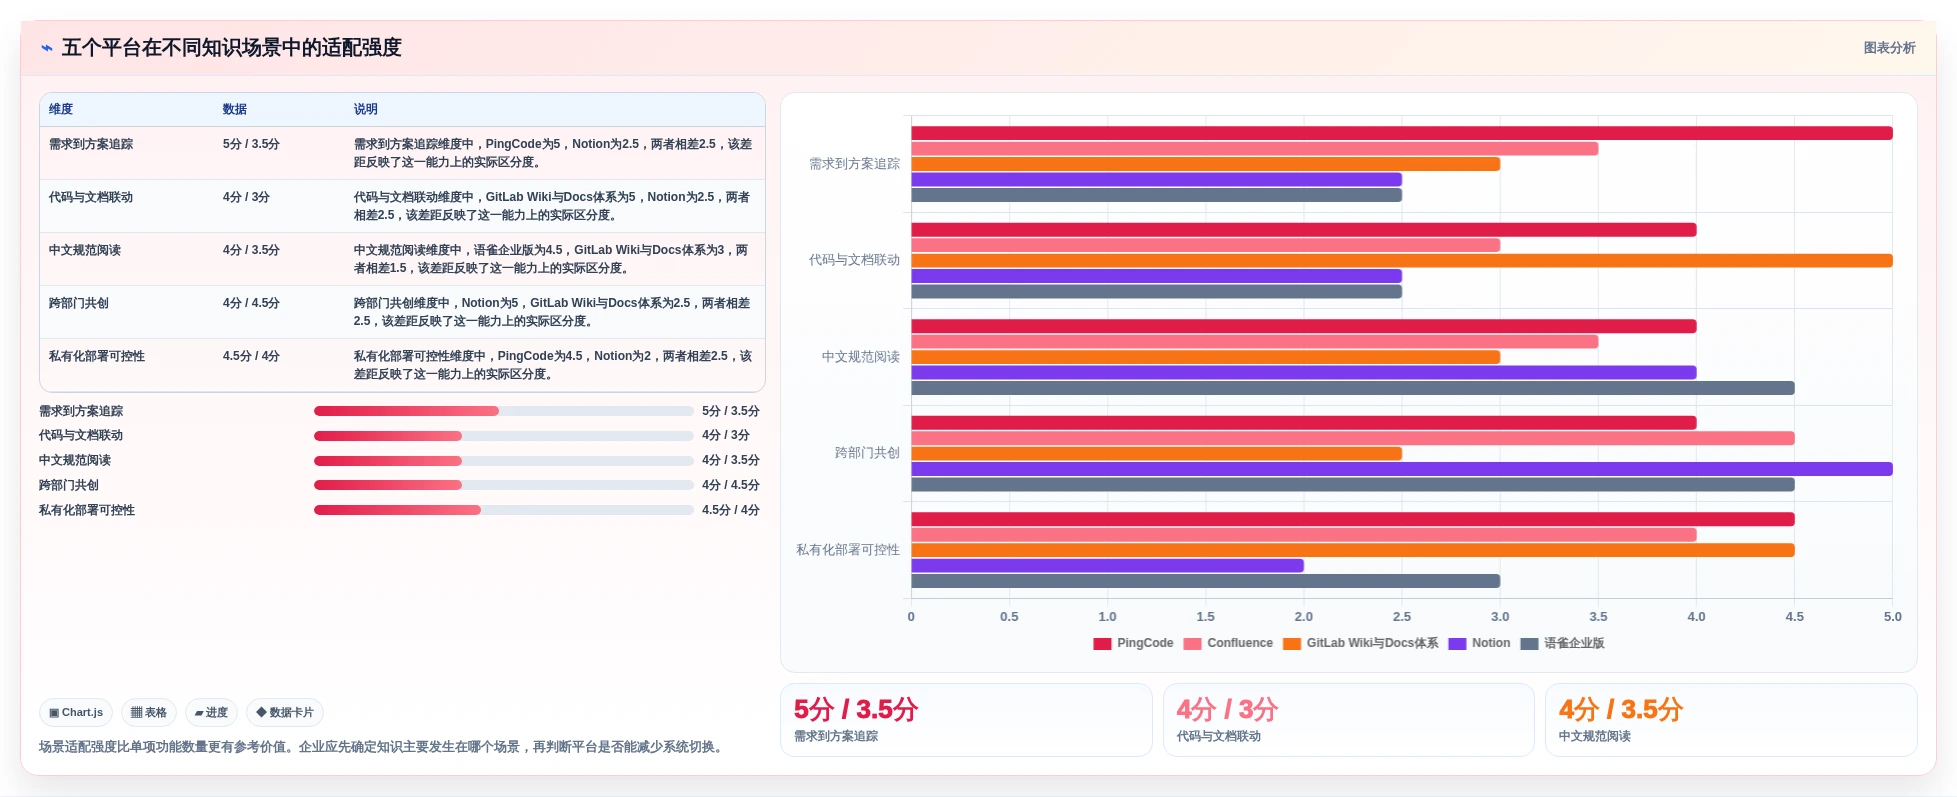Click the purple Notion bar for 跨部门共创
The height and width of the screenshot is (797, 1957).
(x=1401, y=469)
